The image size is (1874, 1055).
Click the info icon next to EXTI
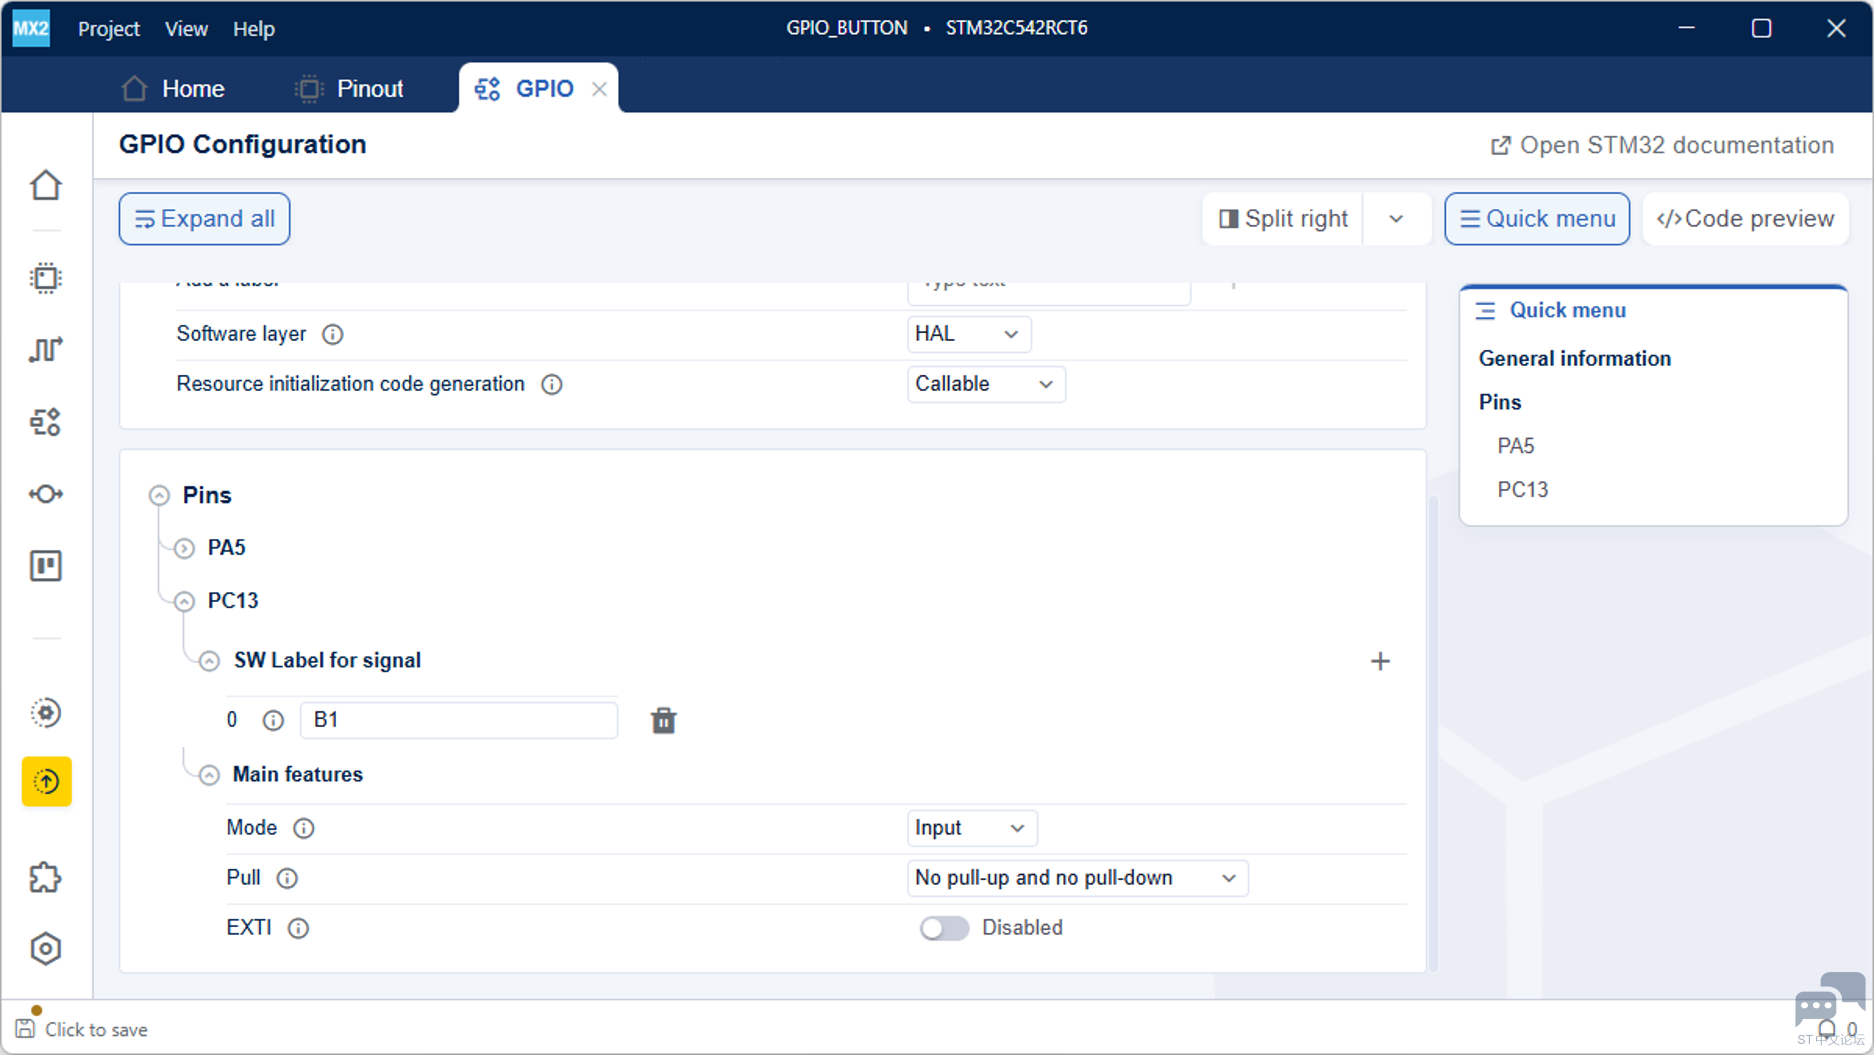pos(298,928)
